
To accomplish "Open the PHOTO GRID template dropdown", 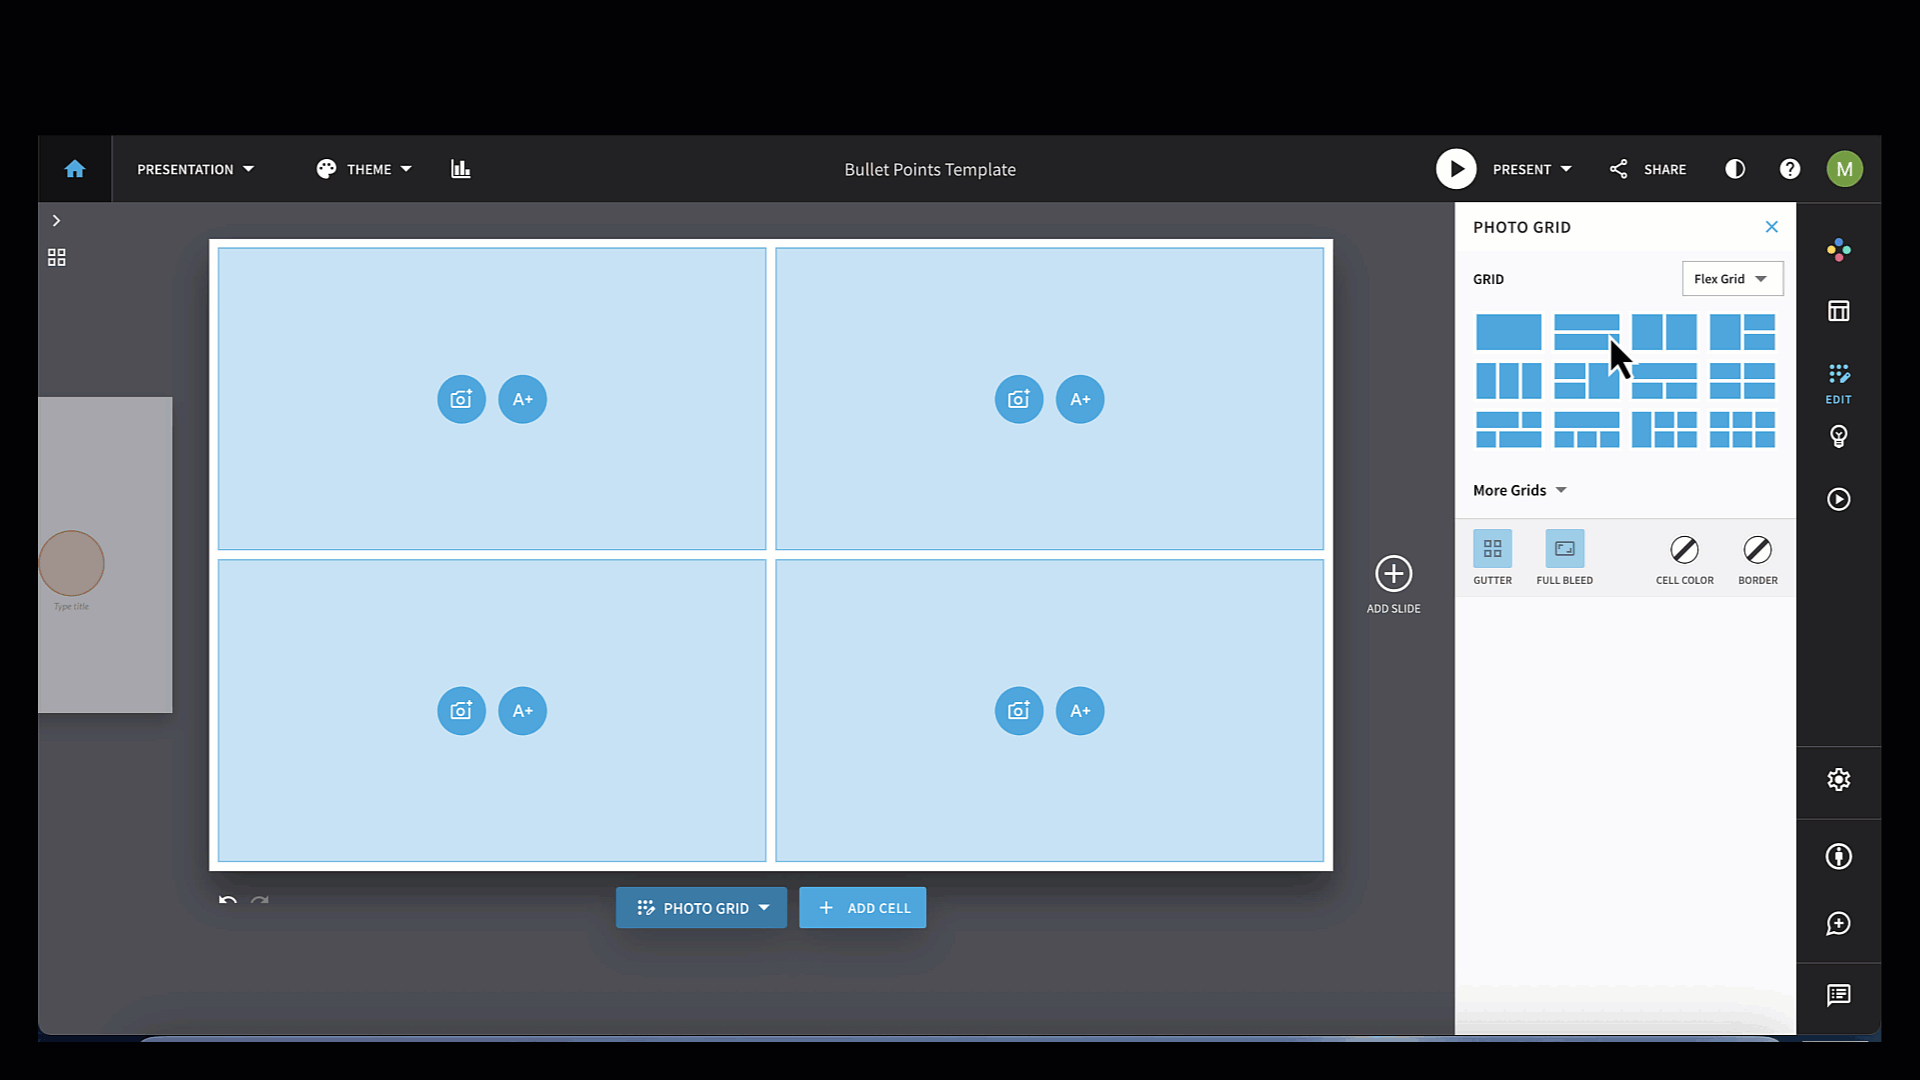I will point(701,908).
